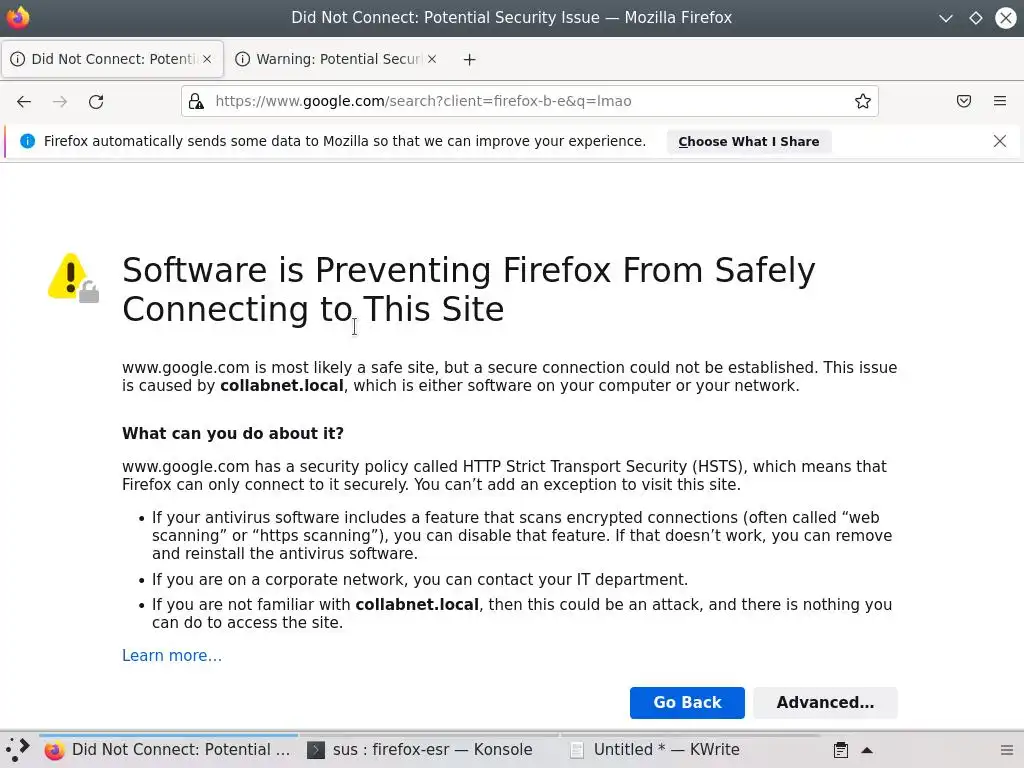Viewport: 1024px width, 768px height.
Task: Select the Firefox 'Did Not Connect' taskbar entry
Action: pos(168,750)
